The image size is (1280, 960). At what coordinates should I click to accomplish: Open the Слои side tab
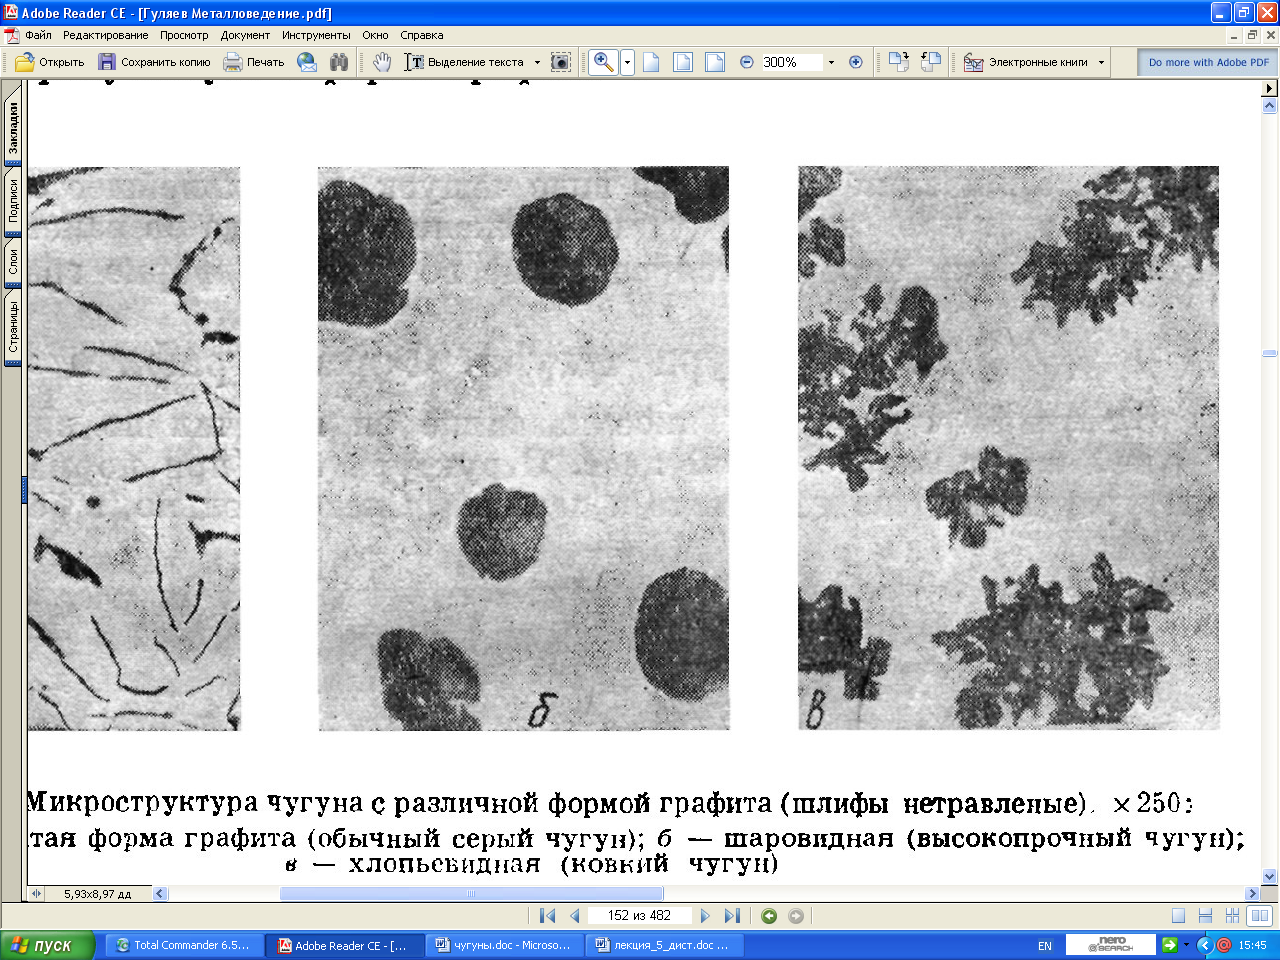coord(13,263)
